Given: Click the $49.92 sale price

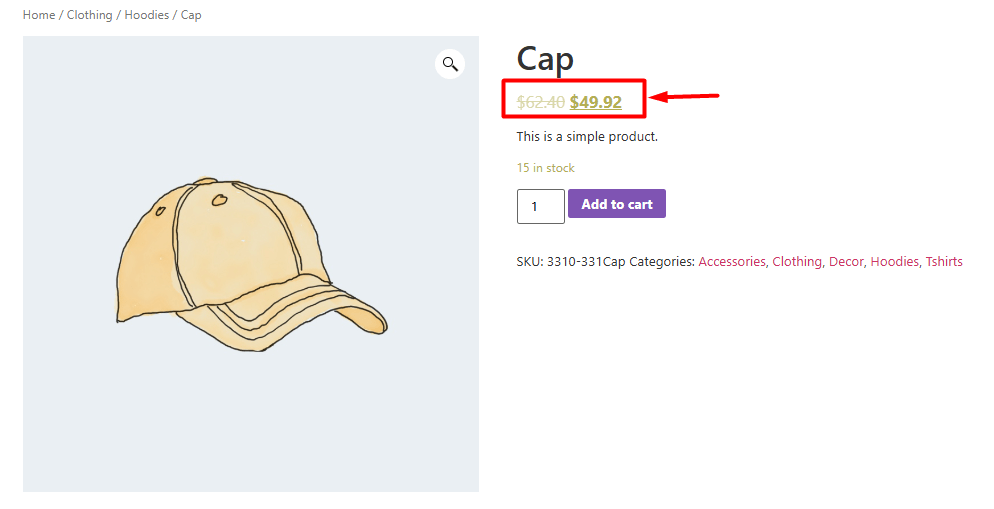Looking at the screenshot, I should tap(596, 102).
